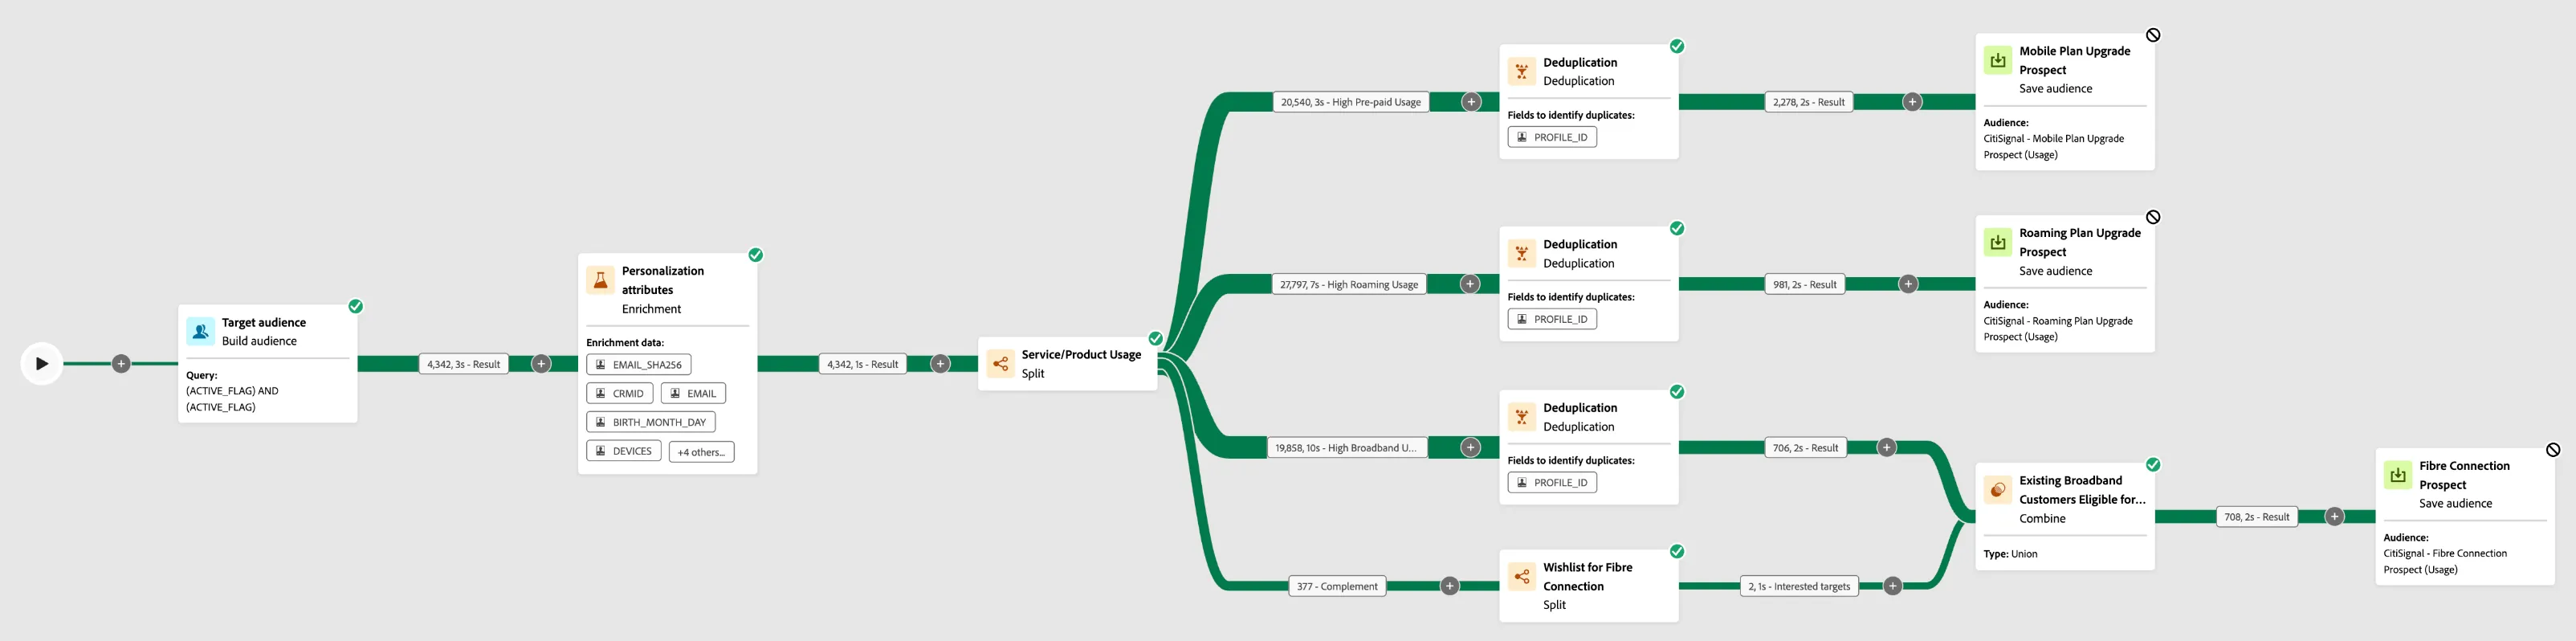Screen dimensions: 2576x641
Task: Click the Roaming Plan Upgrade Prospect status icon
Action: coord(2153,217)
